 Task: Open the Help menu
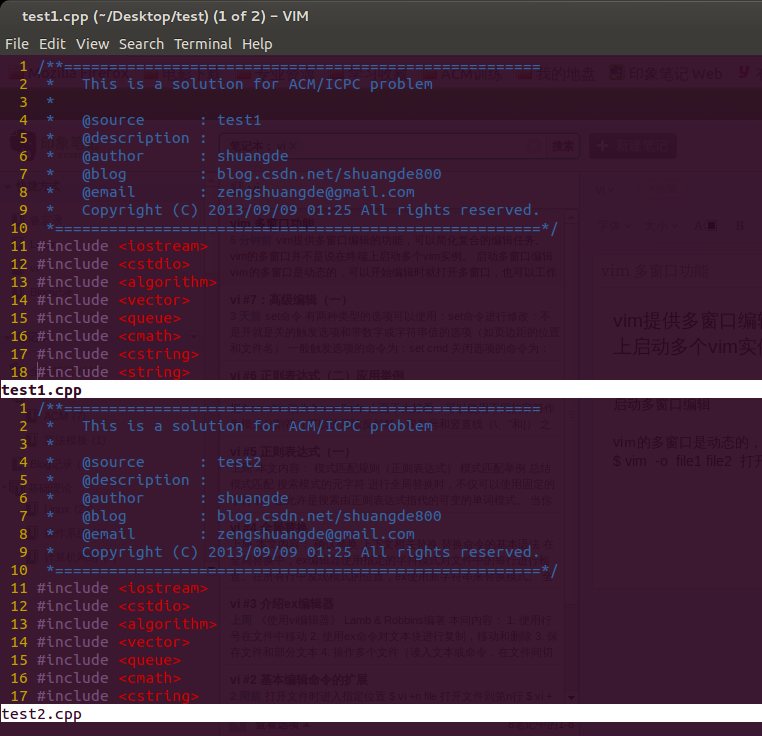[257, 44]
